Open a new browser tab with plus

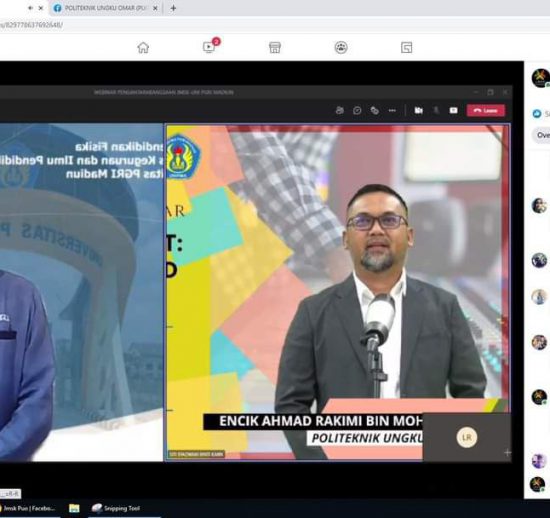click(173, 8)
